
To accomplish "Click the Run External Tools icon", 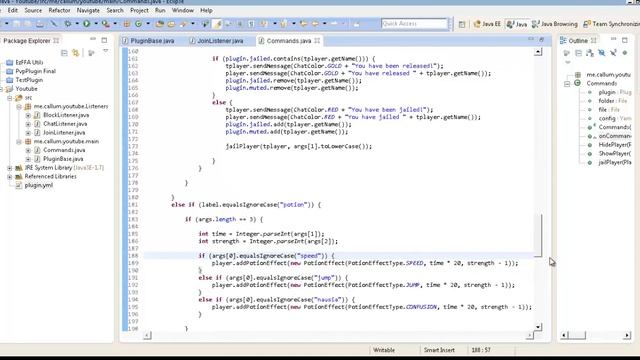I will point(105,24).
